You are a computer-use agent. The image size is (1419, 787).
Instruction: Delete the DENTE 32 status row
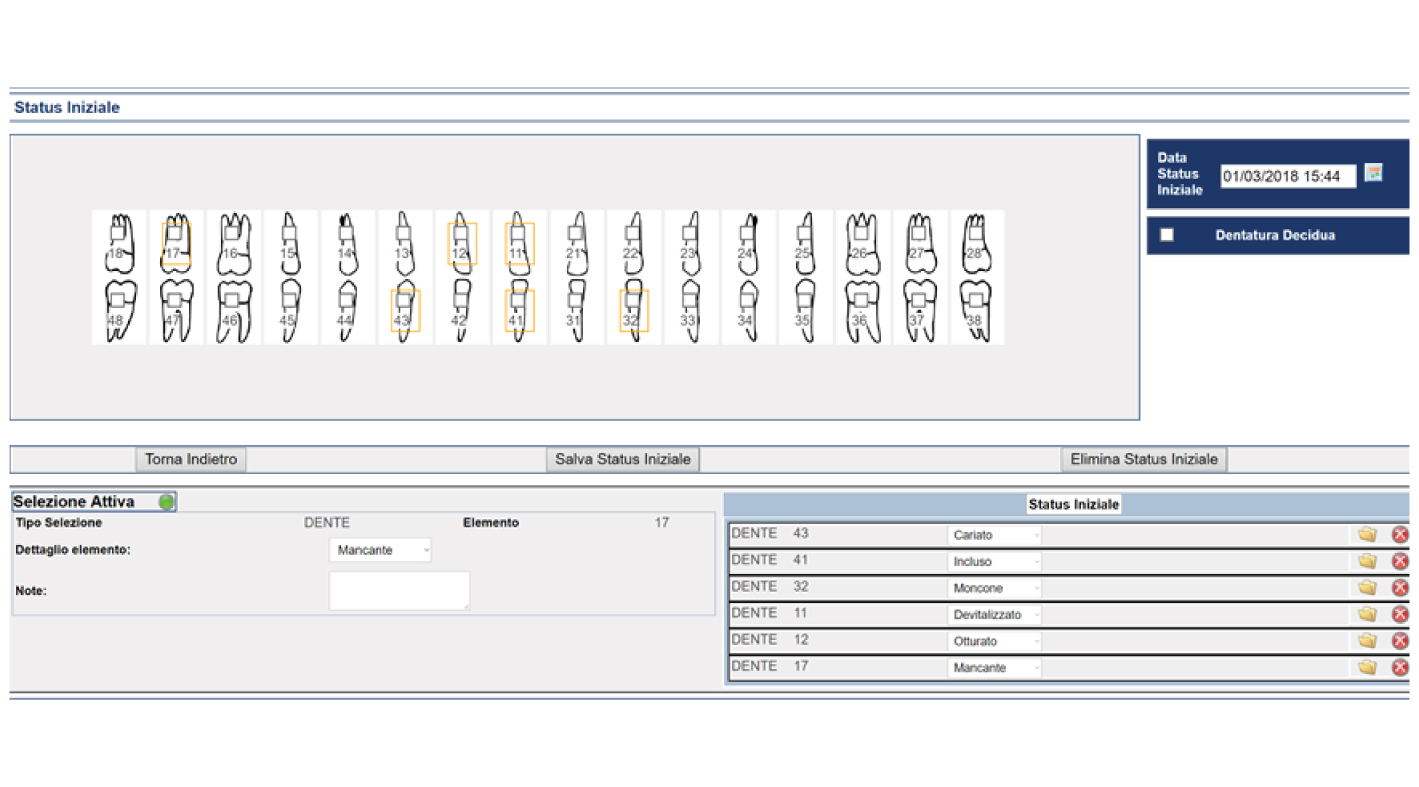(x=1400, y=587)
